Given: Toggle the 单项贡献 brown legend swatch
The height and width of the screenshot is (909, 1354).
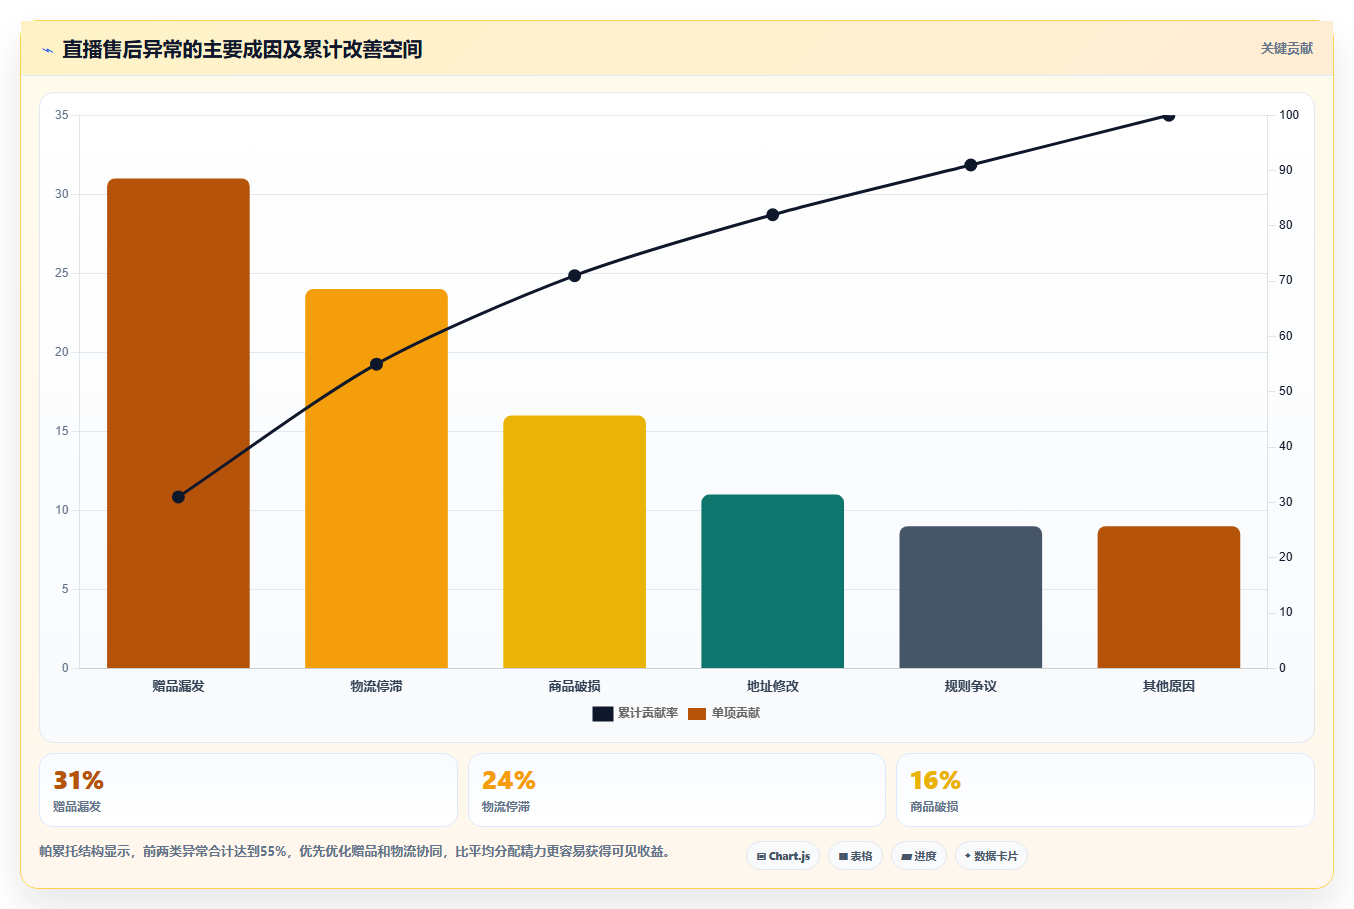Looking at the screenshot, I should (x=697, y=714).
